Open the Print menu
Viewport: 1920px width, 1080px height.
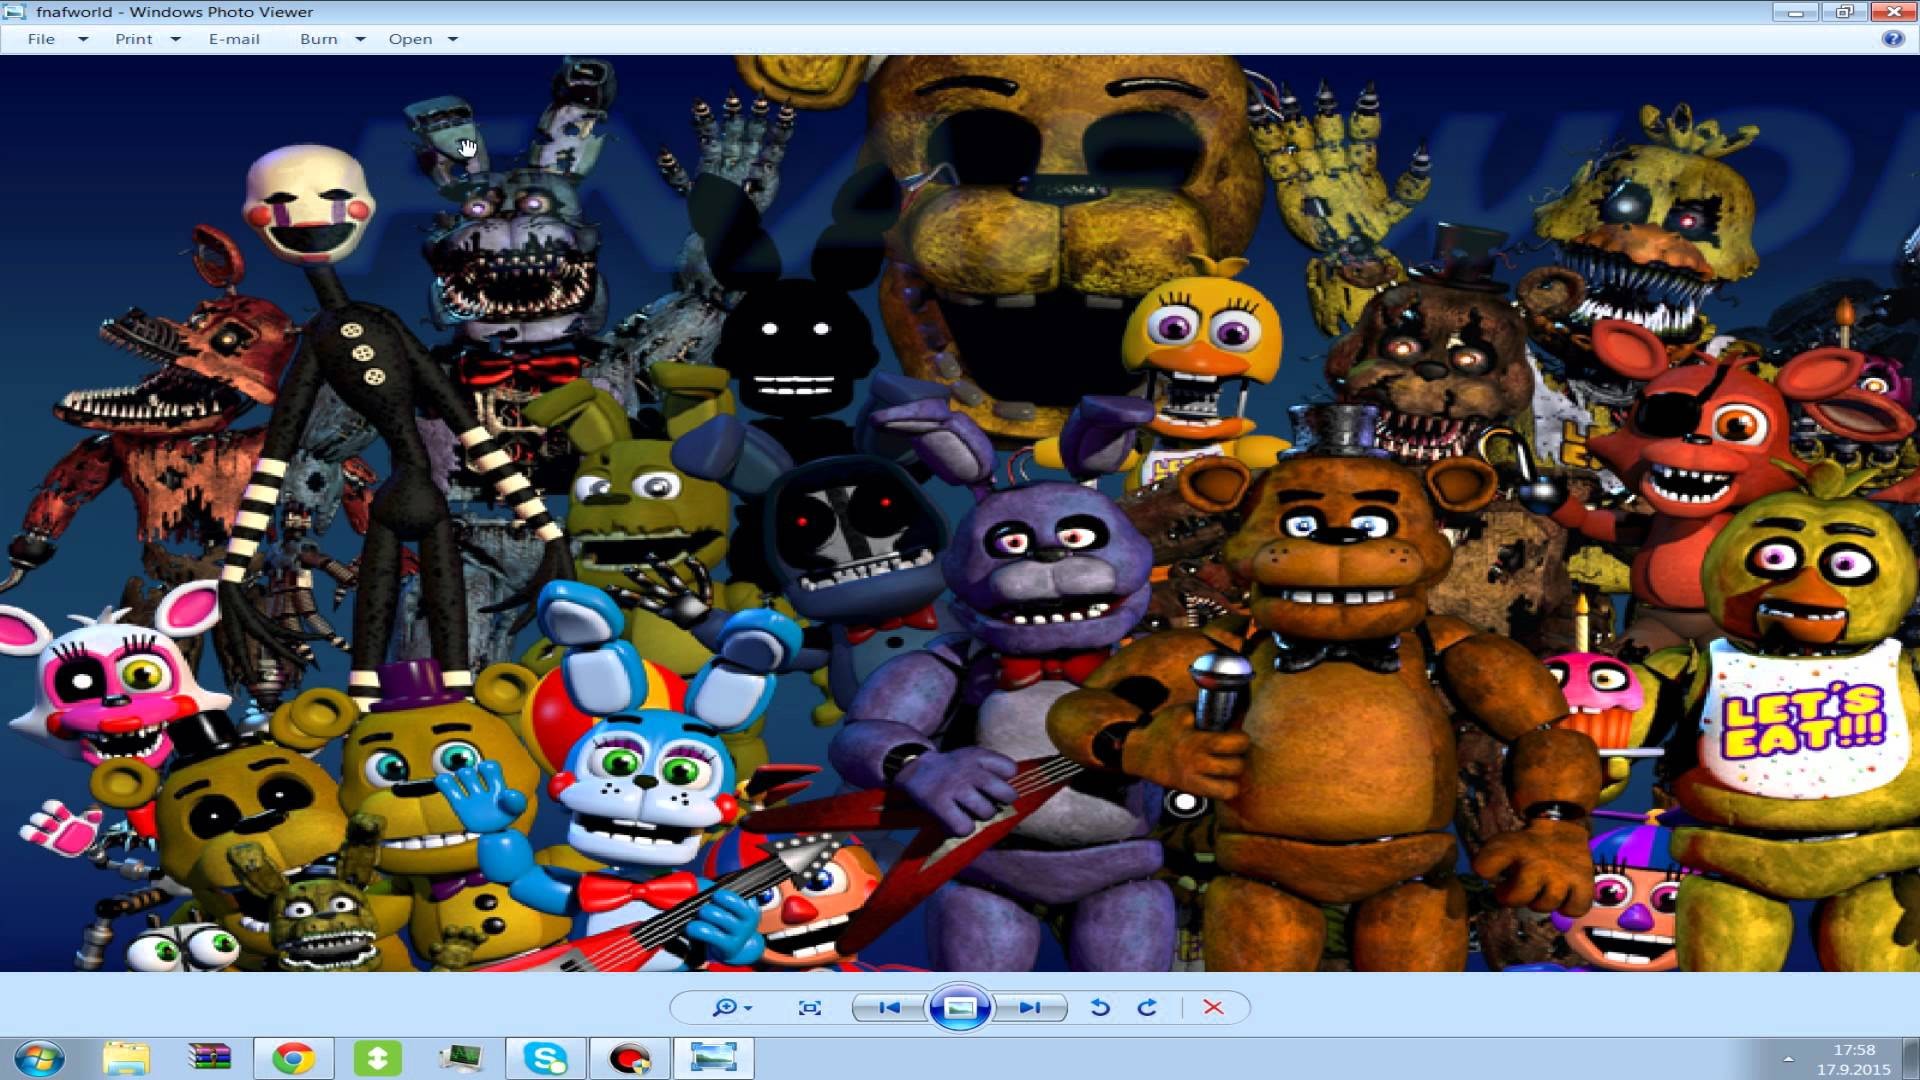[x=134, y=39]
